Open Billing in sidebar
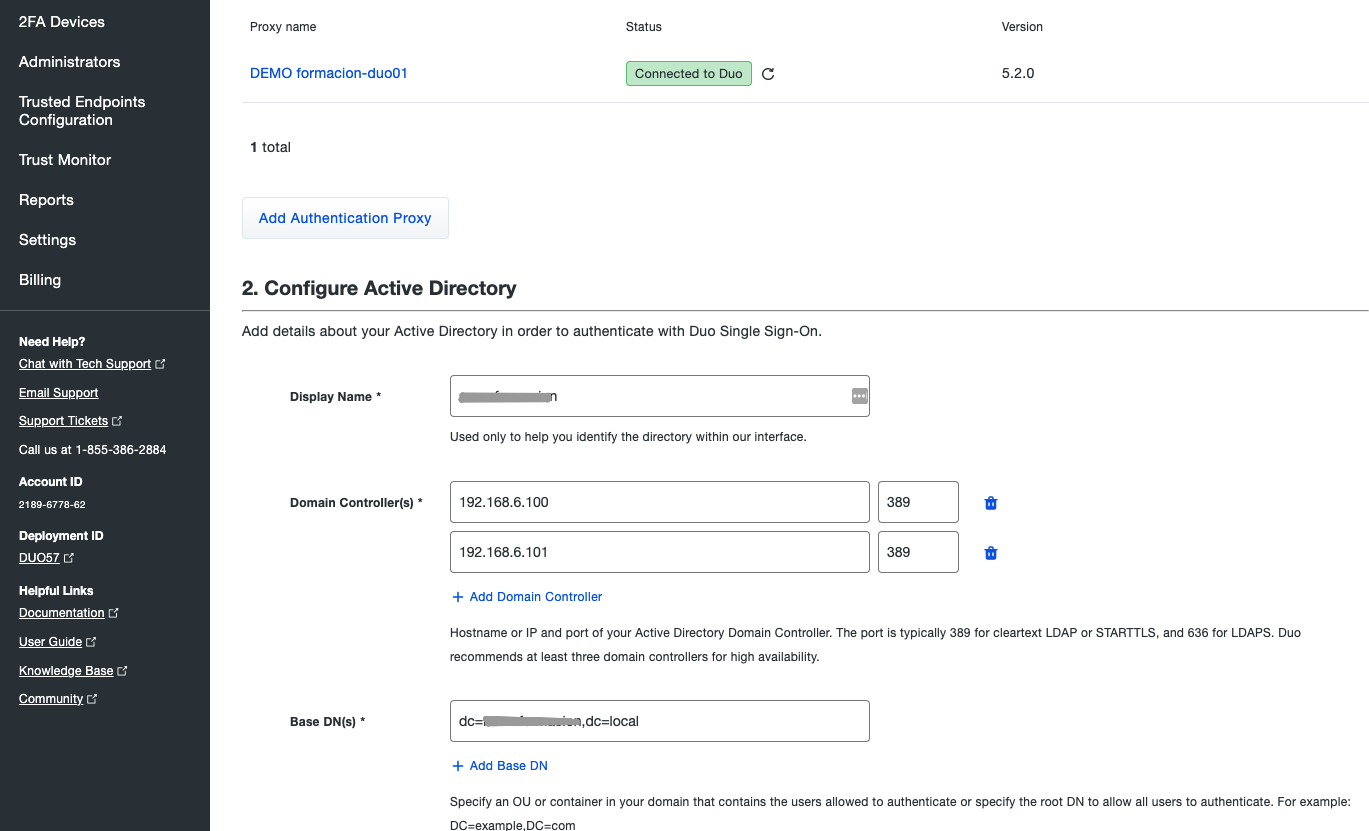This screenshot has height=831, width=1369. (40, 280)
